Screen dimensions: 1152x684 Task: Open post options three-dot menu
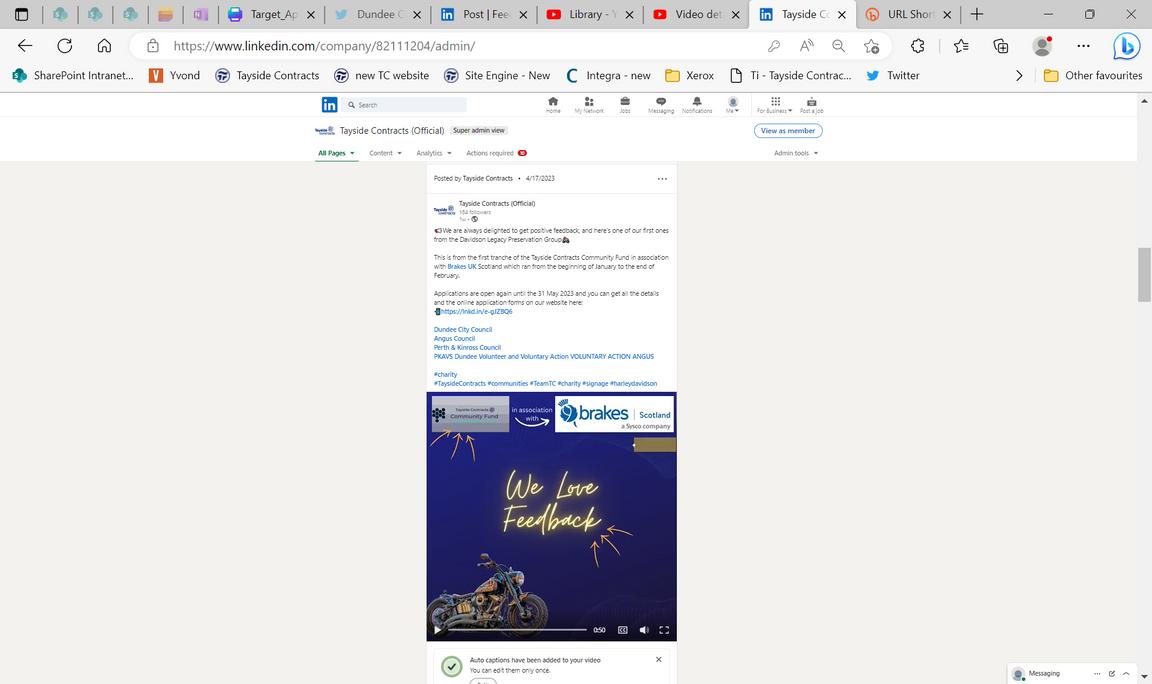click(x=662, y=179)
